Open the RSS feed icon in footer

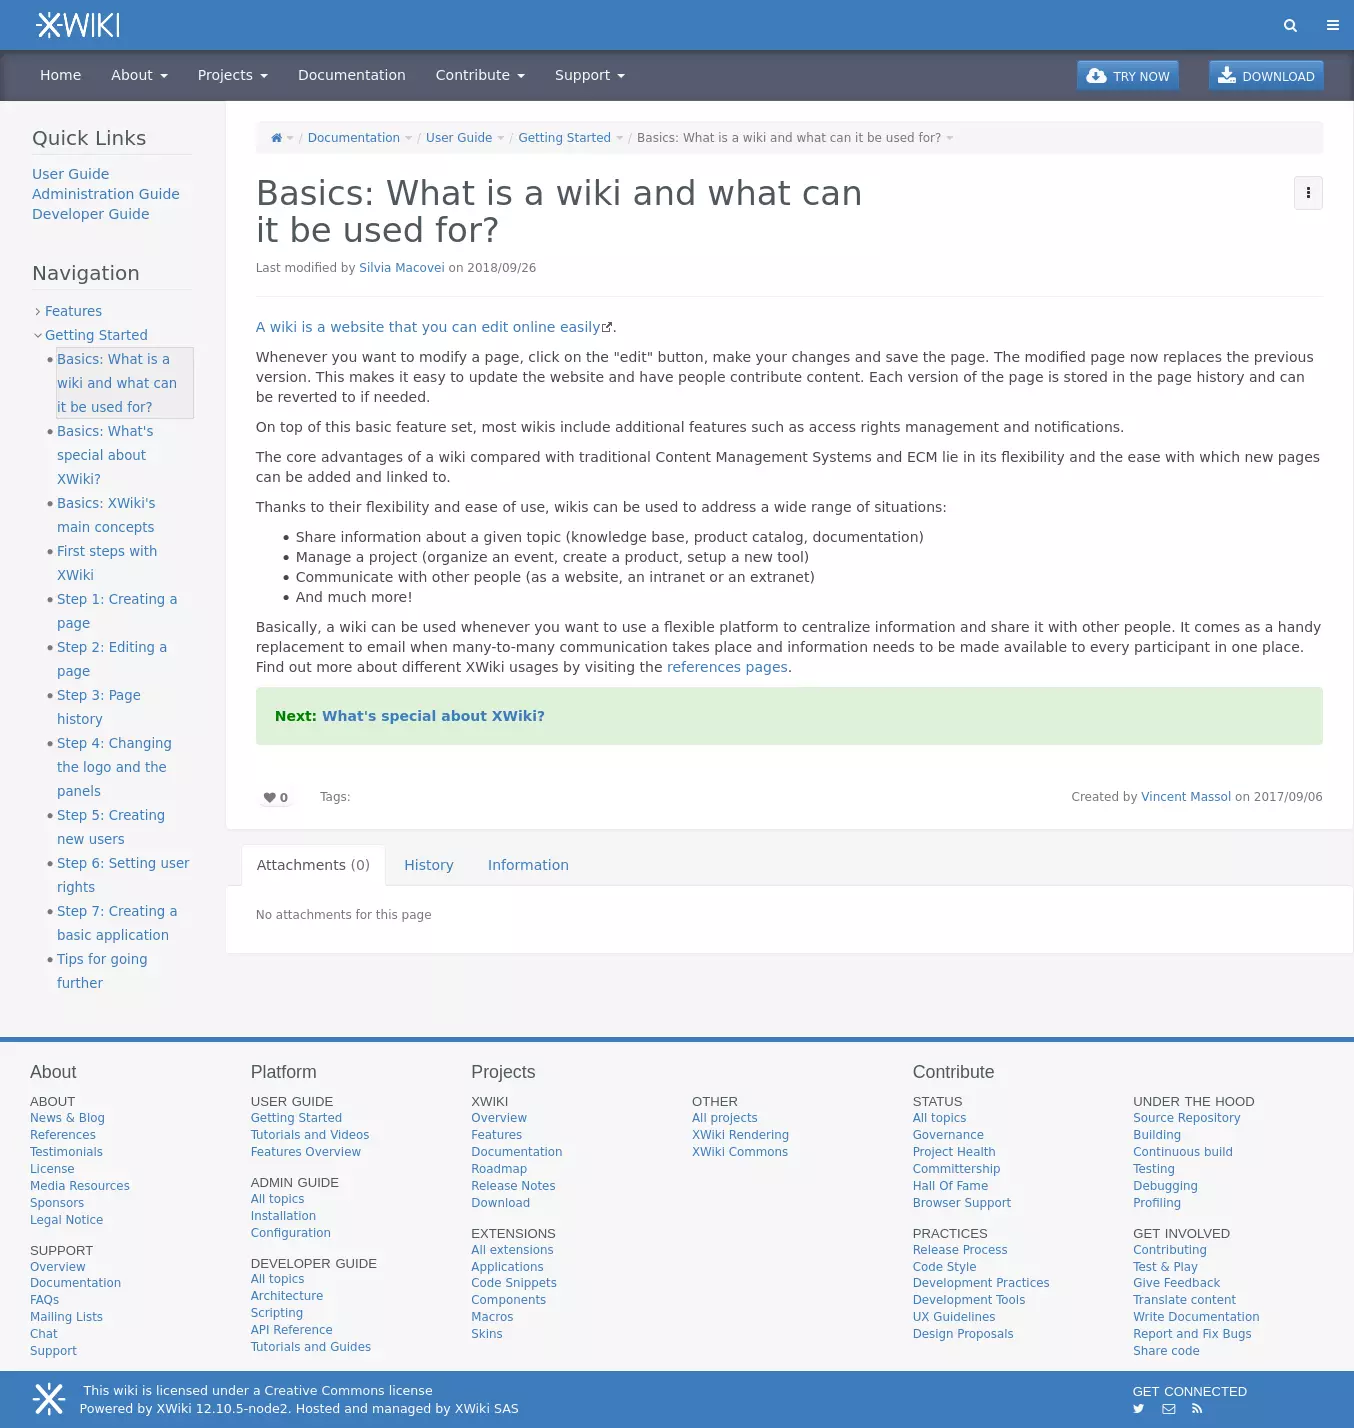coord(1197,1409)
